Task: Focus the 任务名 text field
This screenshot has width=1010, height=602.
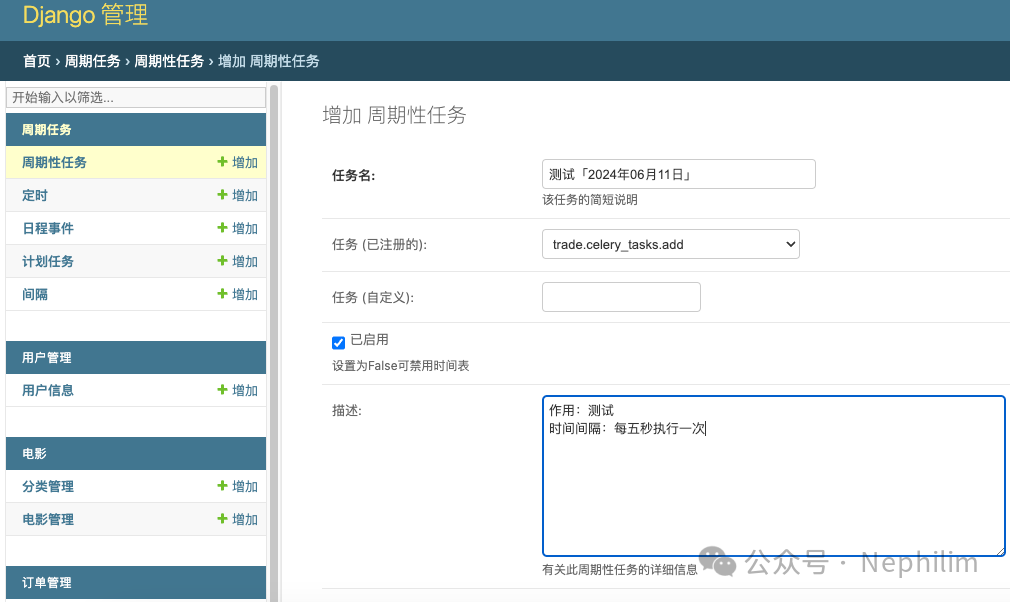Action: click(x=678, y=174)
